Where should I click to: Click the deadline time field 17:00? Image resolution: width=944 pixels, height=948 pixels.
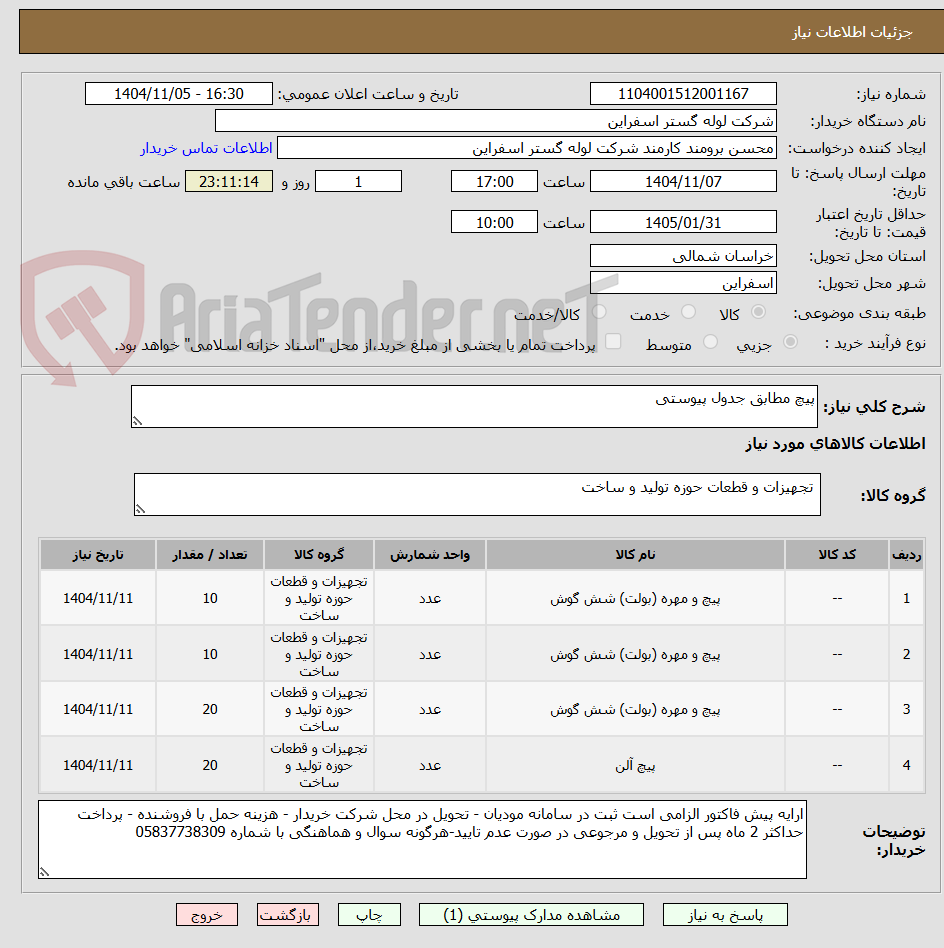click(x=494, y=181)
